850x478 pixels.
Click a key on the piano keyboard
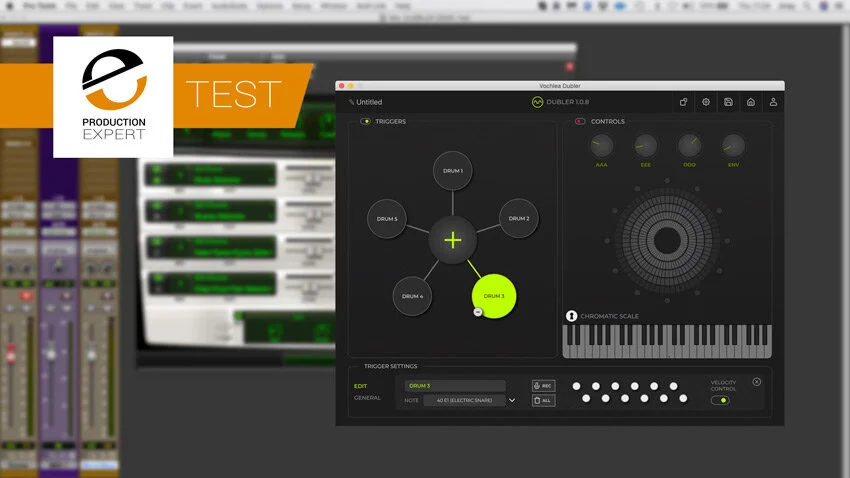(x=667, y=341)
